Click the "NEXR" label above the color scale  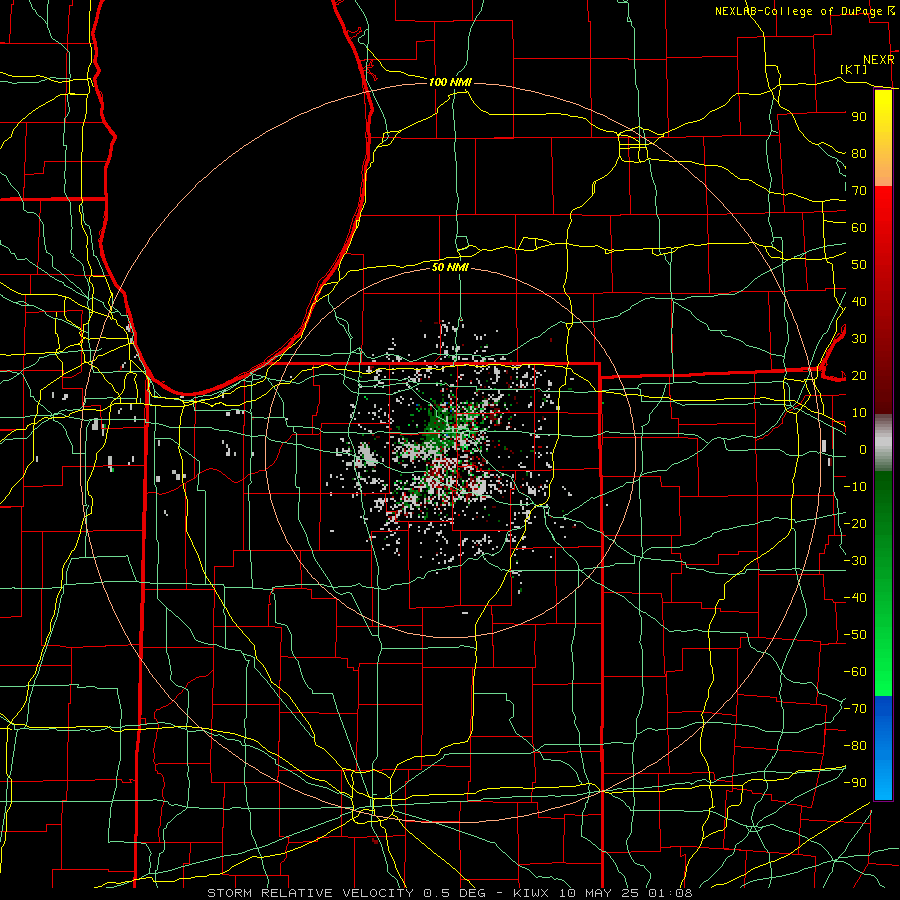point(879,60)
